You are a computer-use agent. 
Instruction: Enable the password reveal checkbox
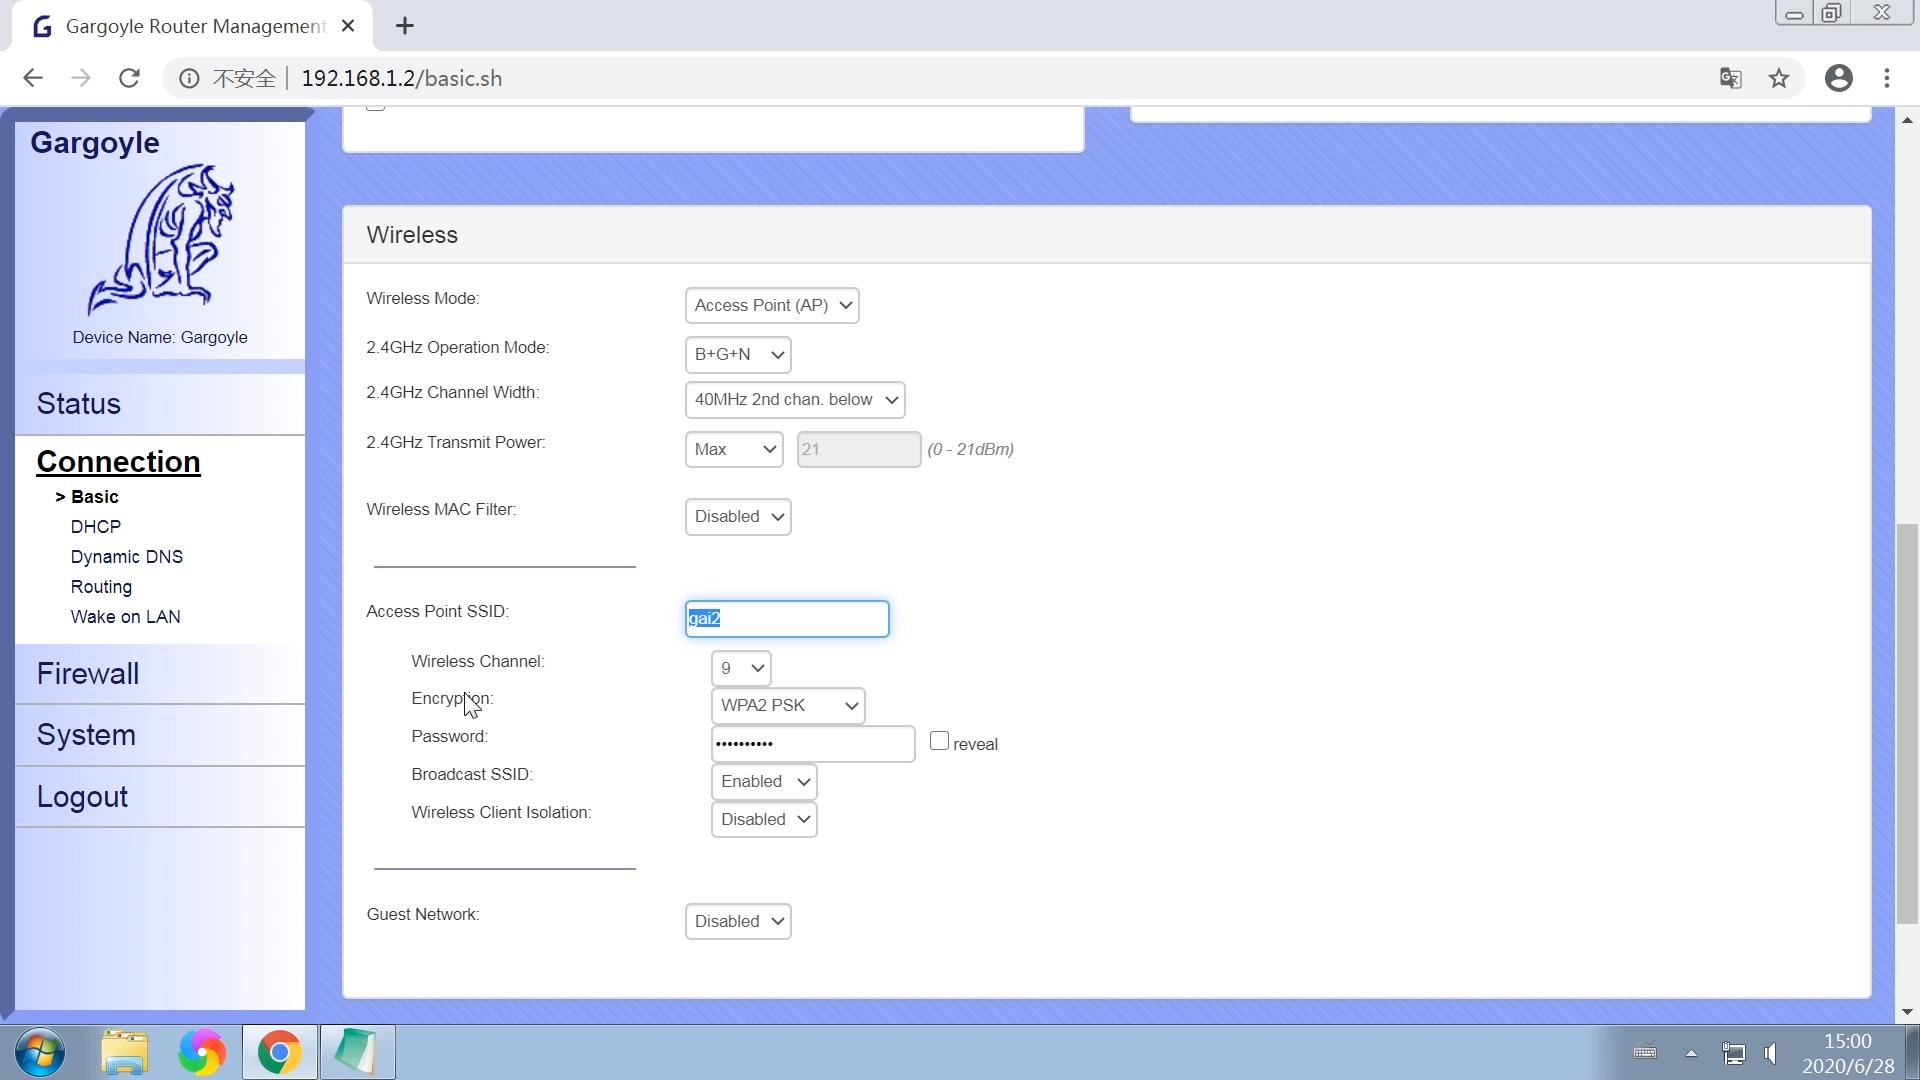[x=939, y=741]
